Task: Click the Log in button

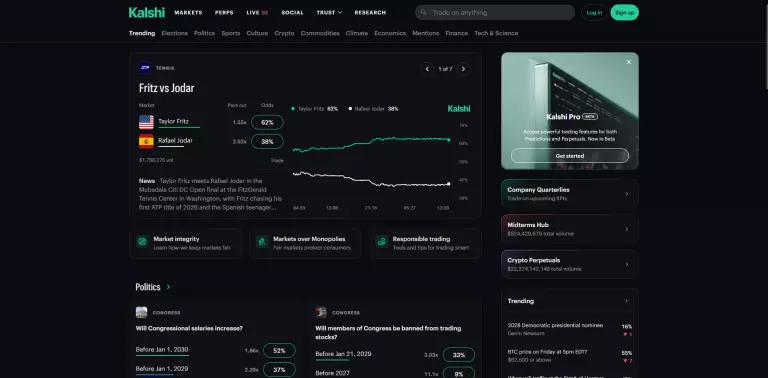Action: point(594,13)
